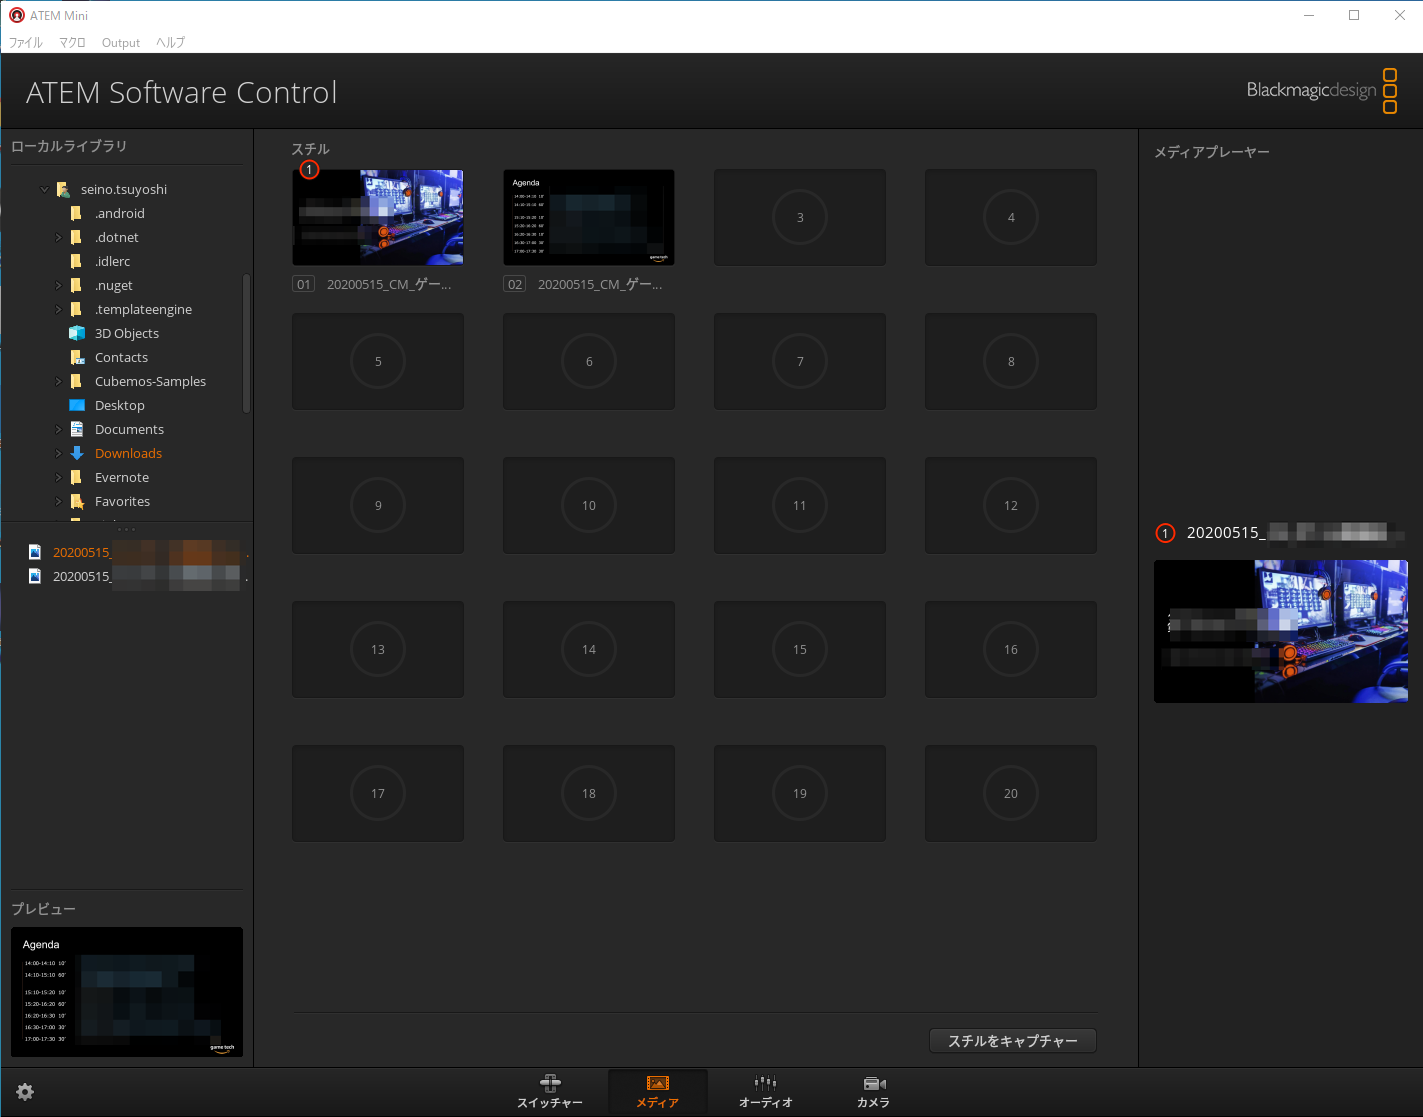Collapse the seino.tsuyoshi folder tree
1423x1117 pixels.
[44, 189]
